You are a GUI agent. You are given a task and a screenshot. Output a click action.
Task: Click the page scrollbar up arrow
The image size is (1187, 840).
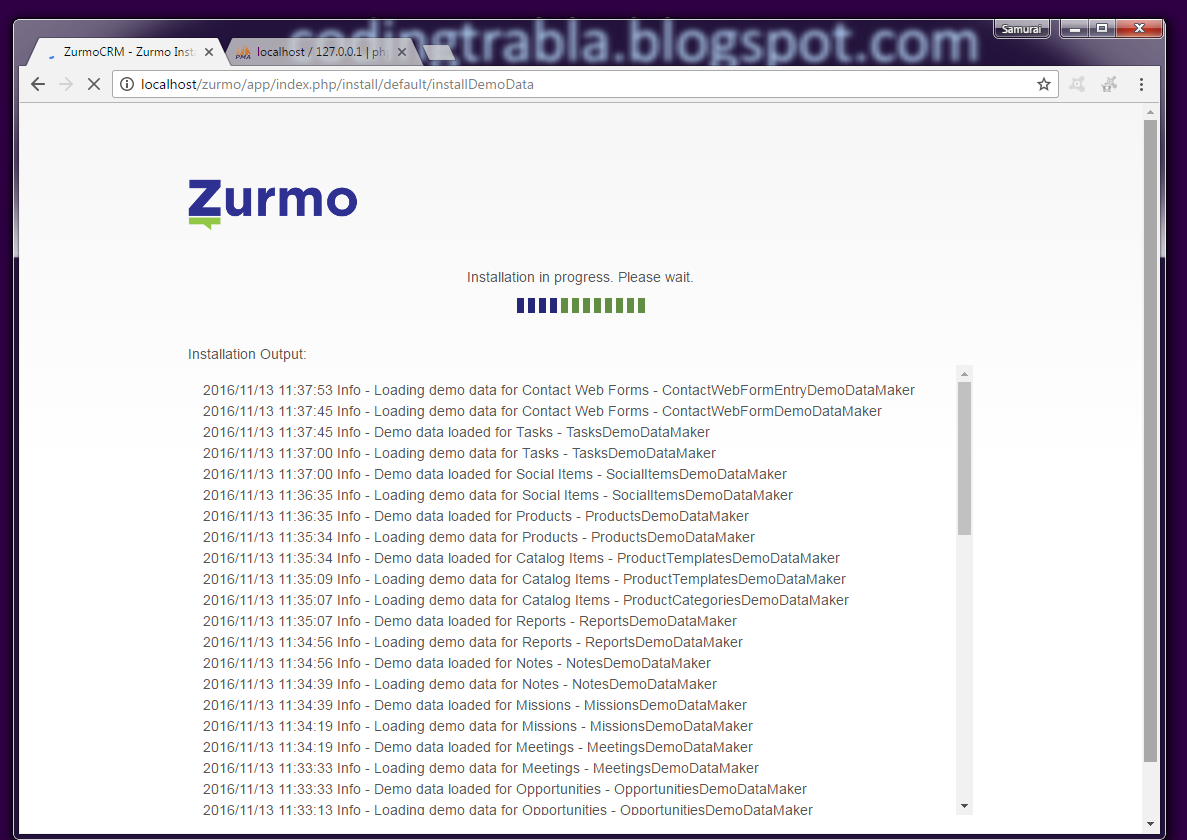tap(1150, 112)
